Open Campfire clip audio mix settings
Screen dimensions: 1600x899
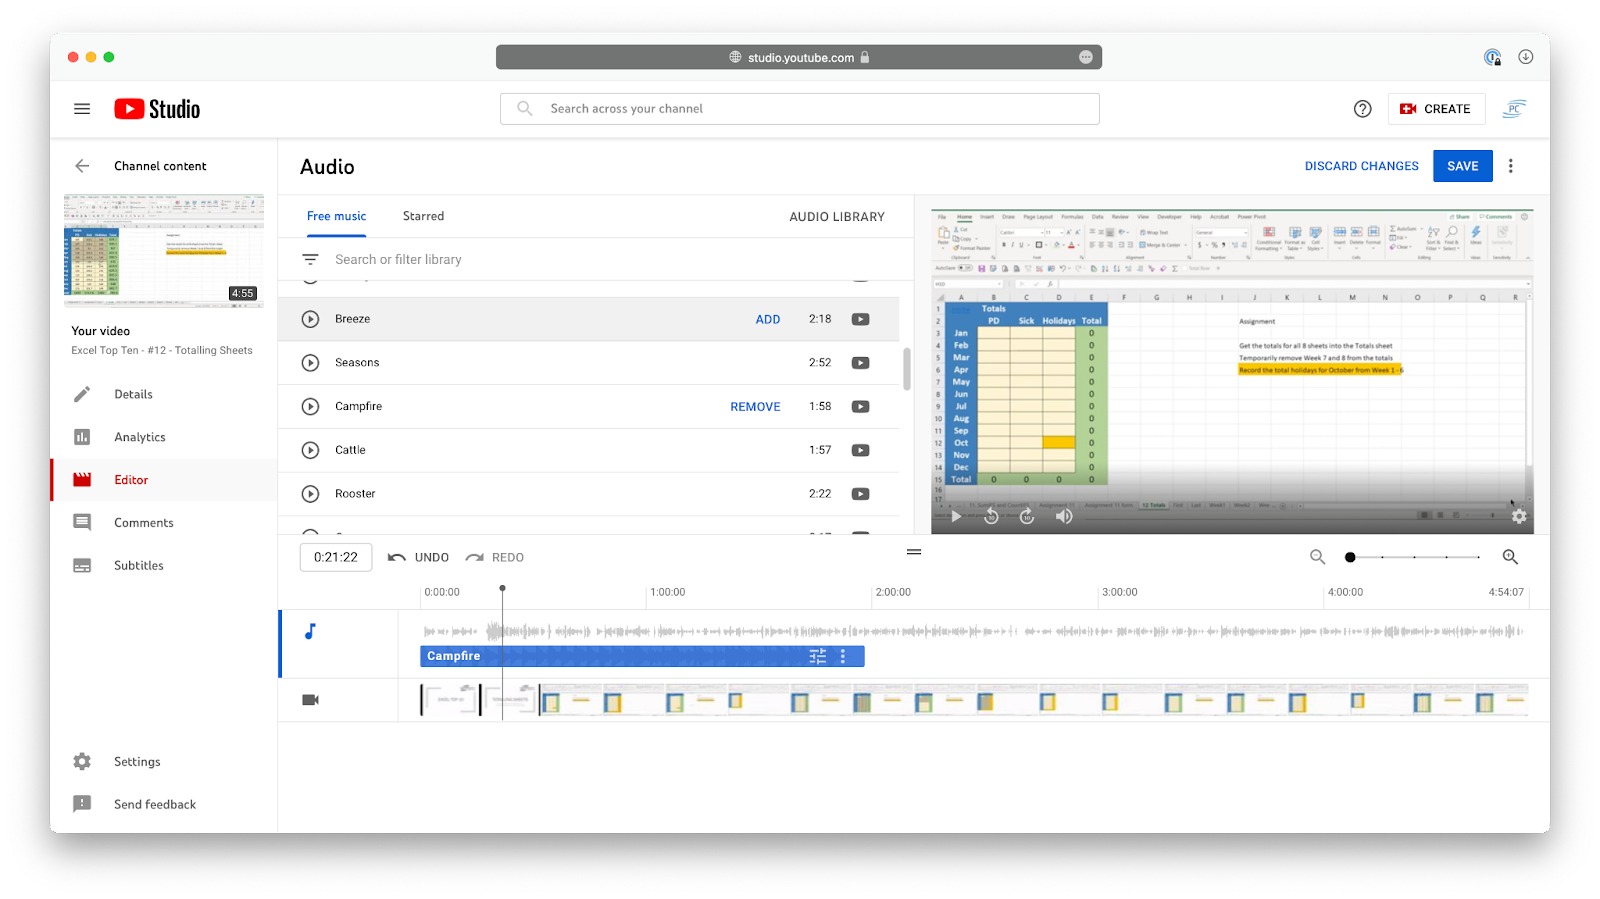(x=818, y=656)
